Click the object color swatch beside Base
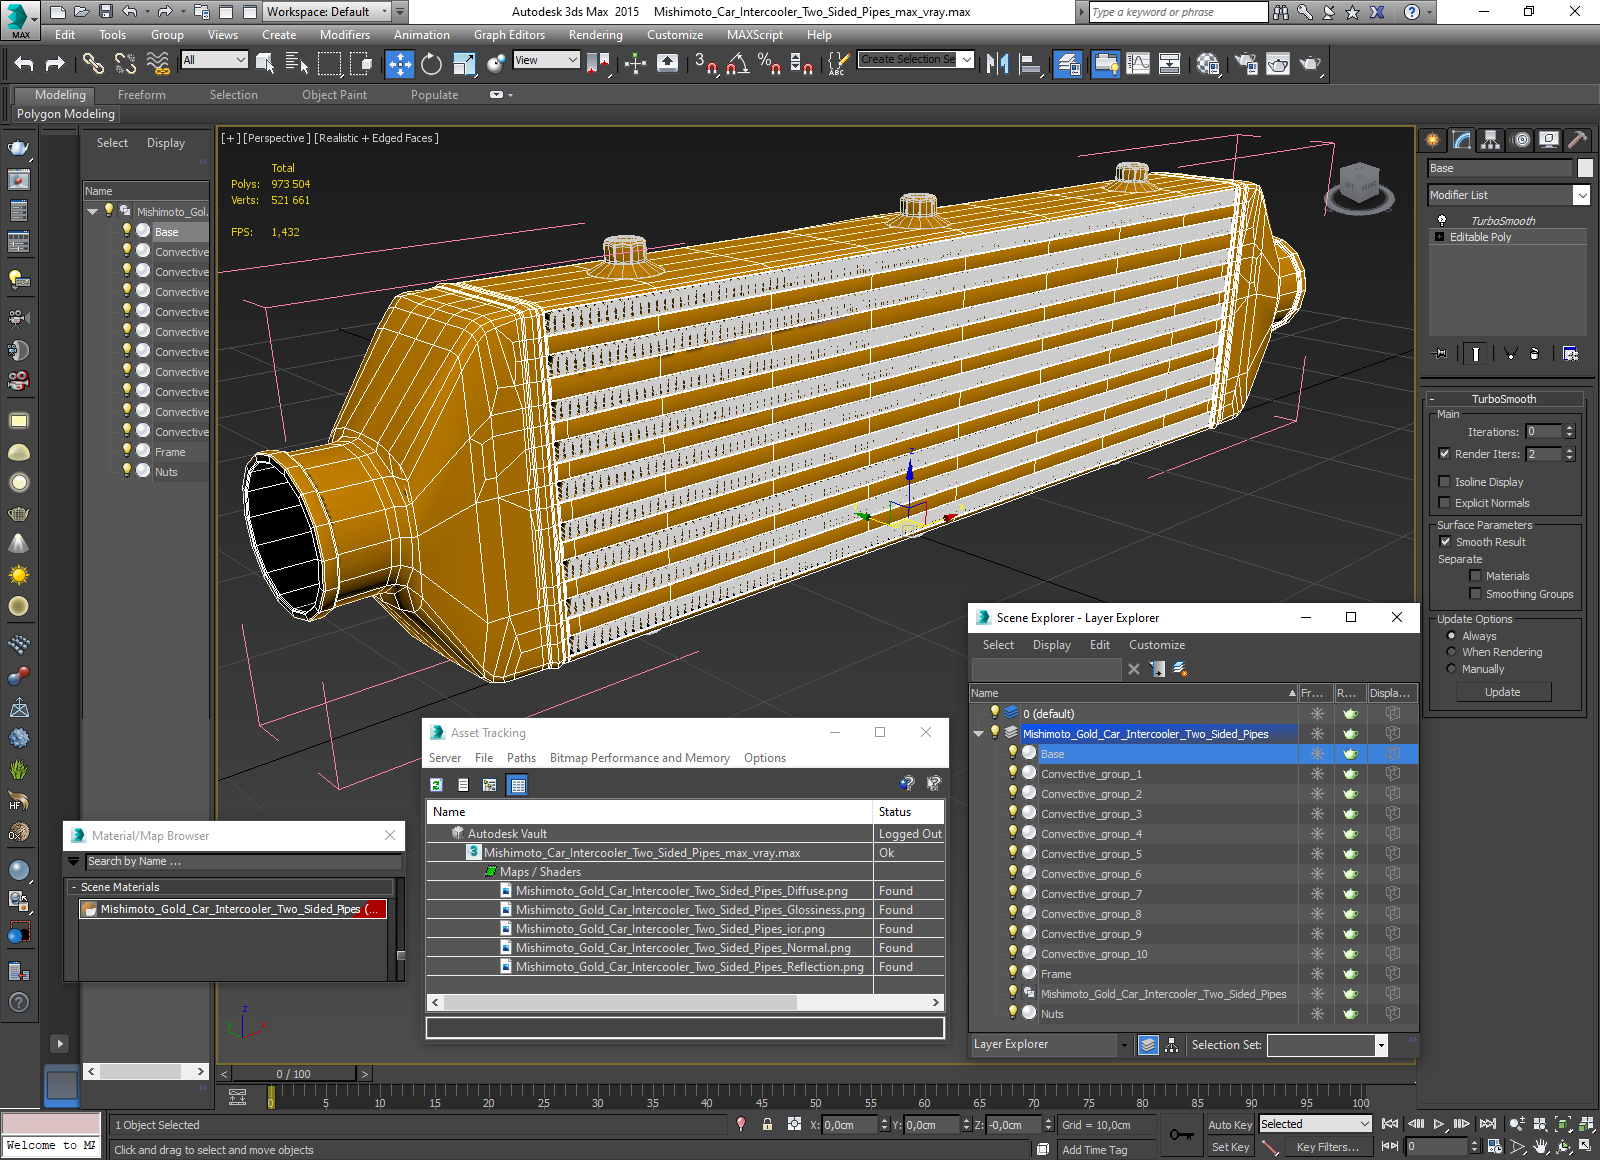The width and height of the screenshot is (1600, 1160). [1585, 168]
